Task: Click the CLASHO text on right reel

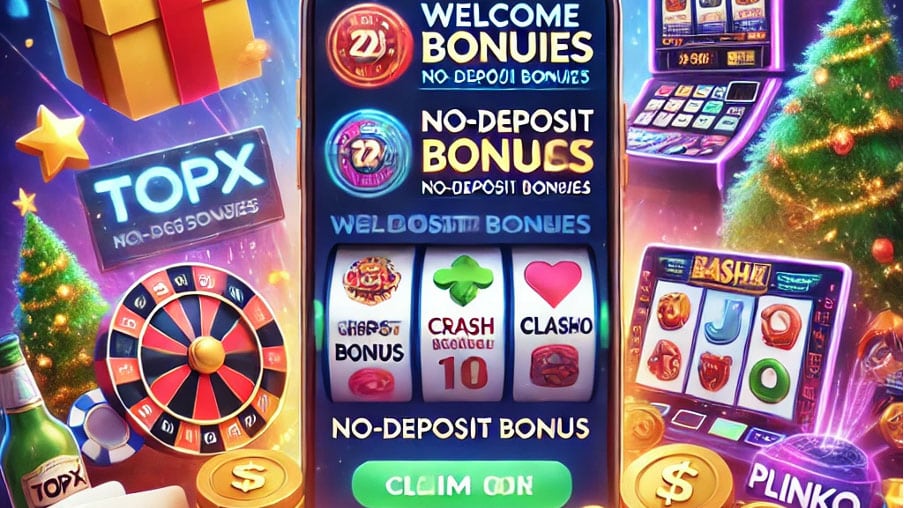Action: [x=556, y=326]
